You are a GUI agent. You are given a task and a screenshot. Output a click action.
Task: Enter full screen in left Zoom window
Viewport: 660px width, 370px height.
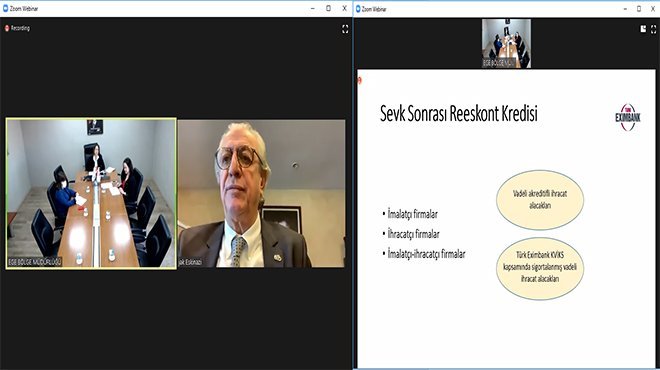[345, 29]
